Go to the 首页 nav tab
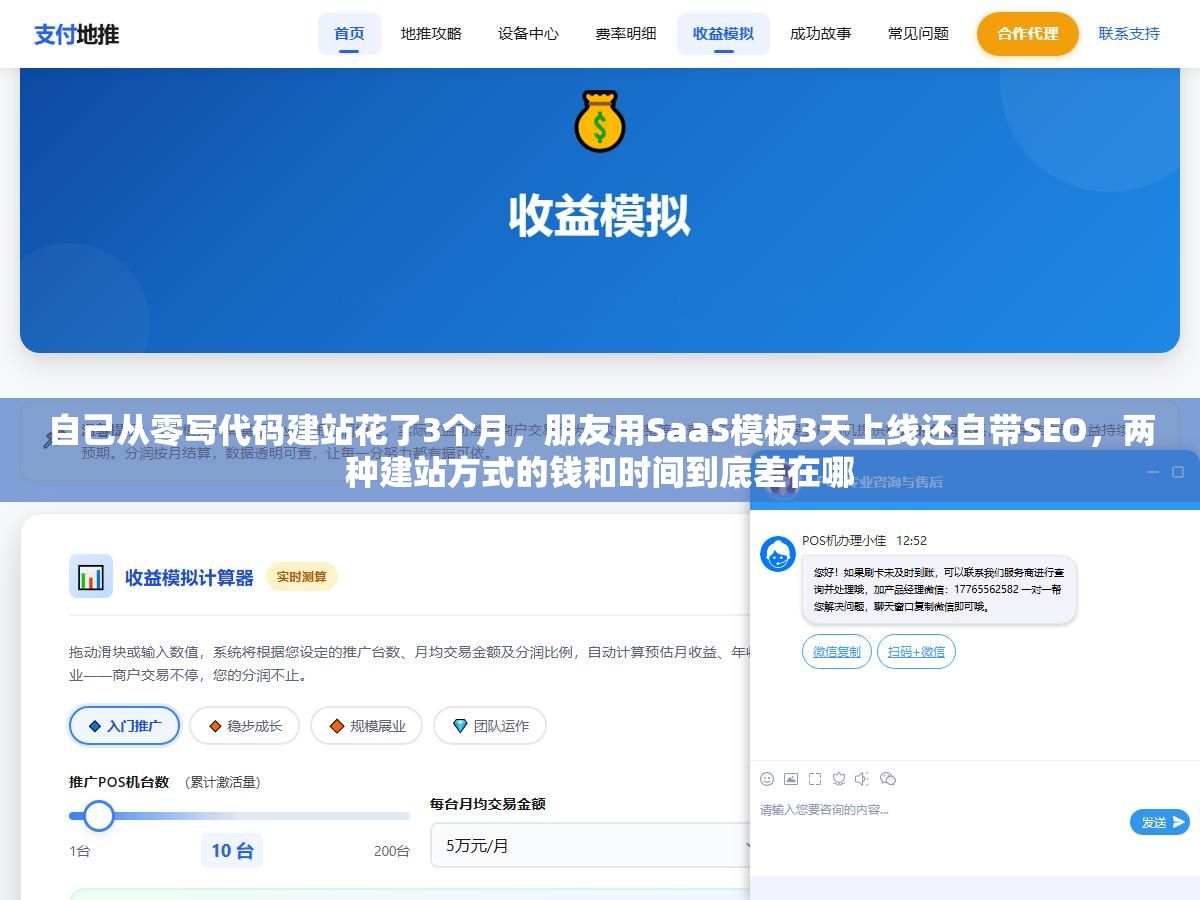This screenshot has height=900, width=1200. point(349,34)
